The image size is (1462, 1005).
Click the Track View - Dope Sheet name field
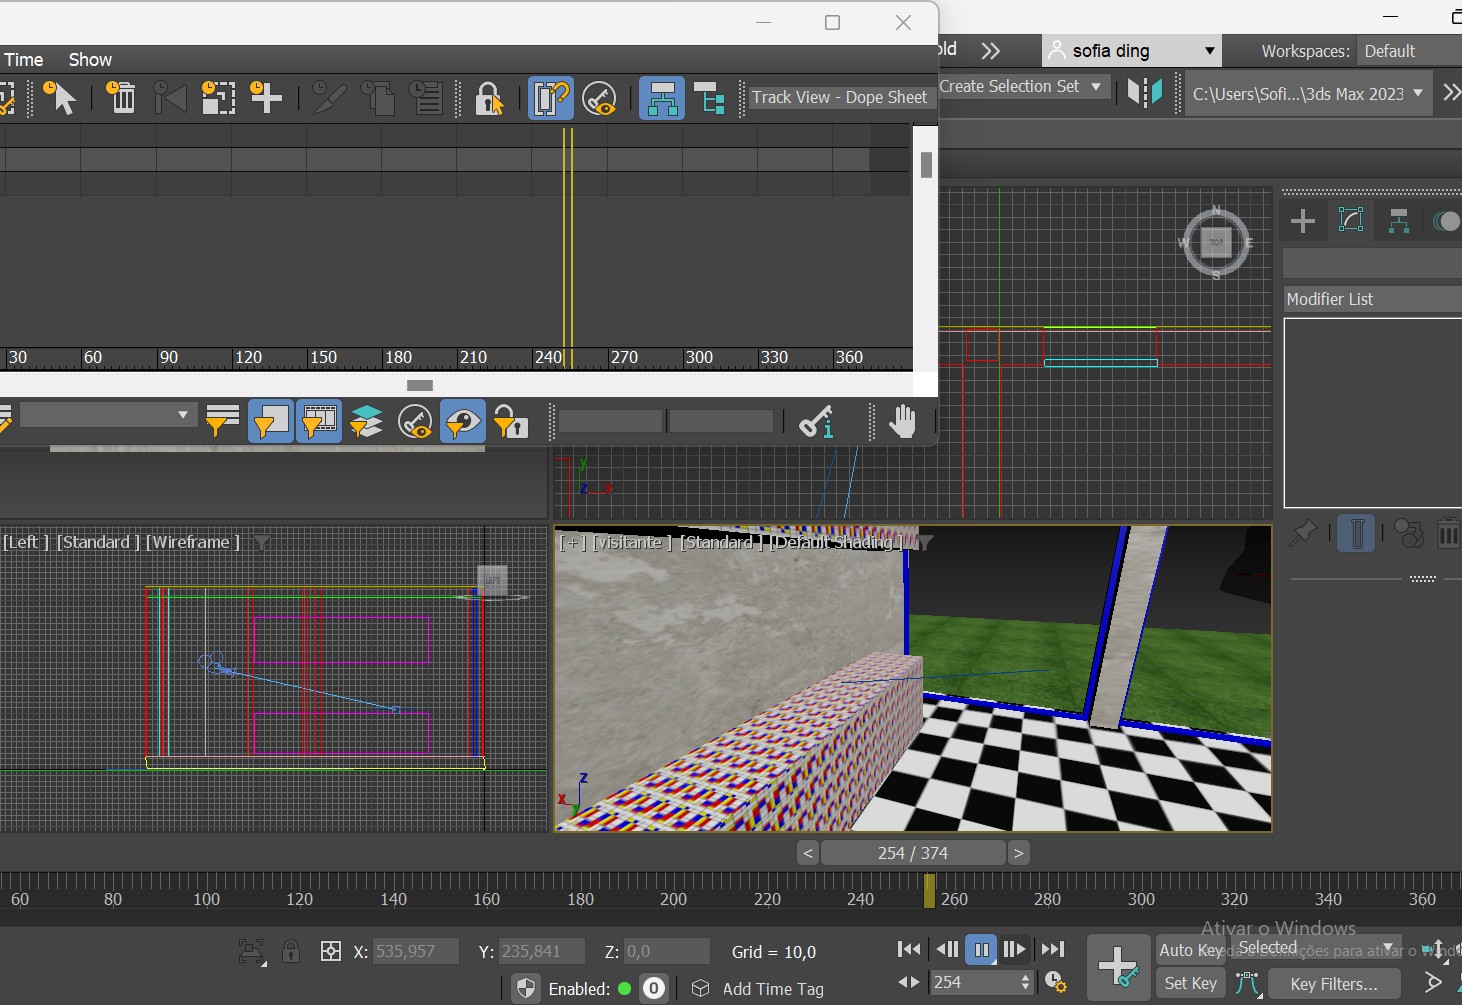(x=840, y=97)
